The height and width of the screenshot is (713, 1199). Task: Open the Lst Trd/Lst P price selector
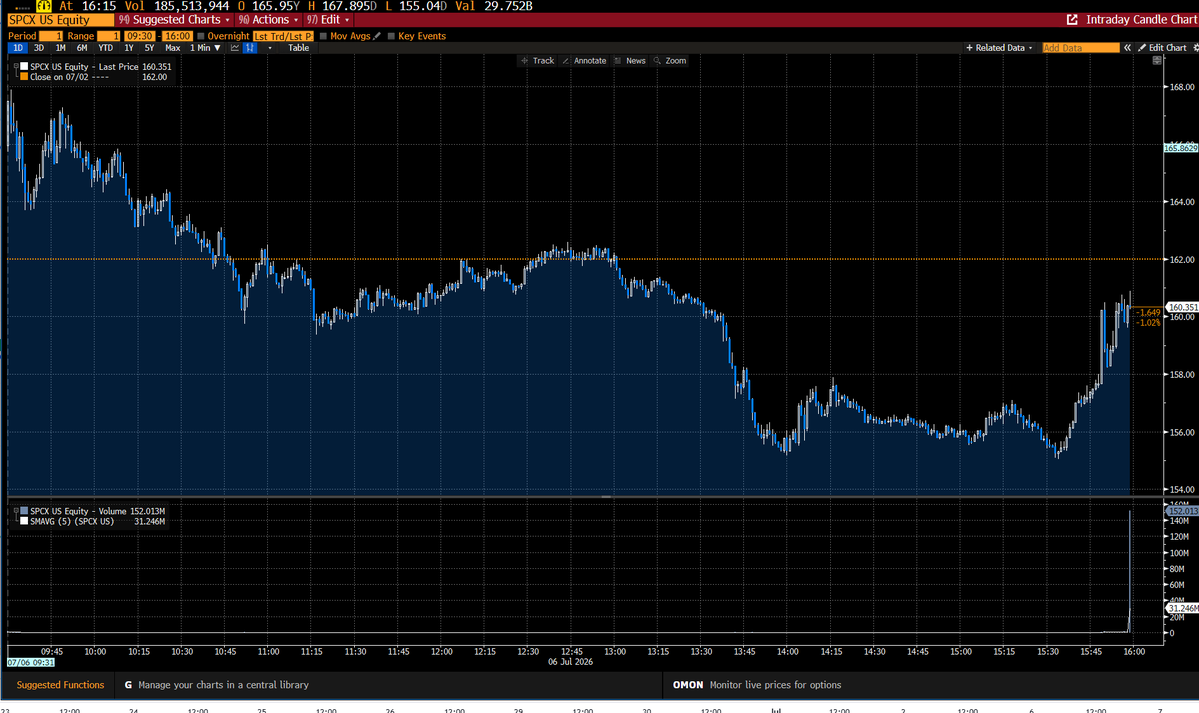point(283,36)
